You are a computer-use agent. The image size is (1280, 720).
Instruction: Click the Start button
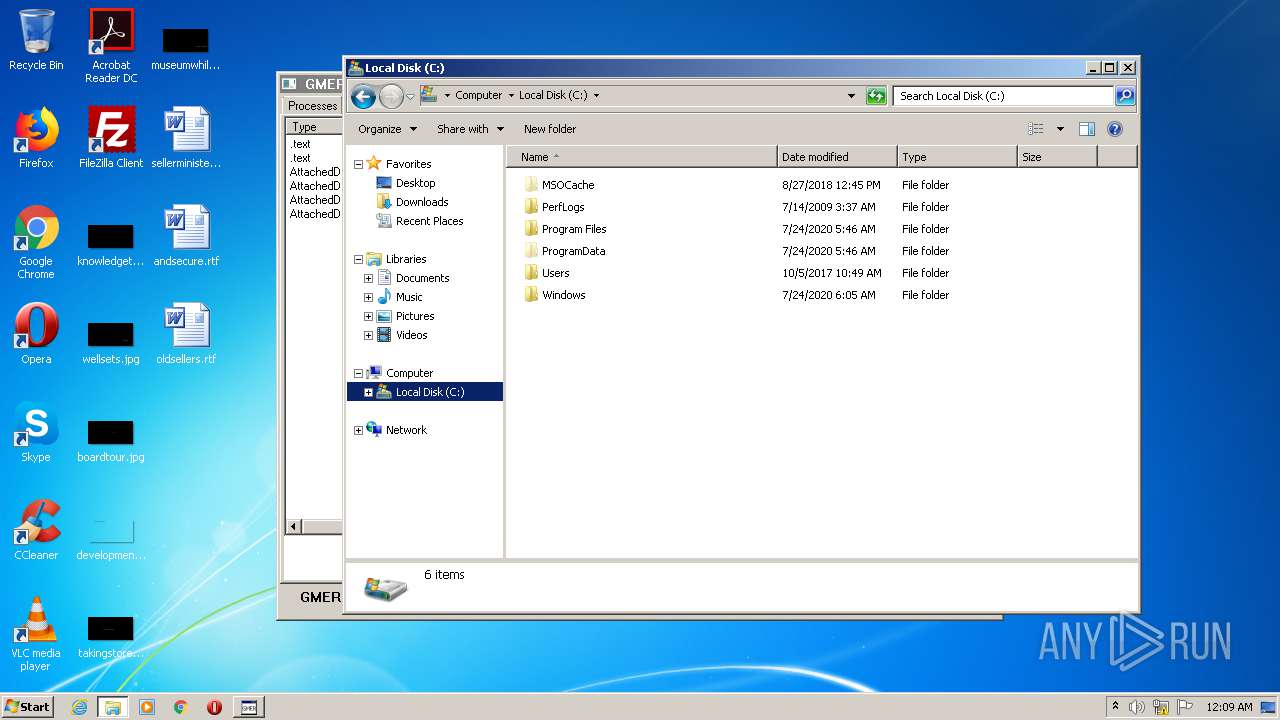tap(27, 707)
